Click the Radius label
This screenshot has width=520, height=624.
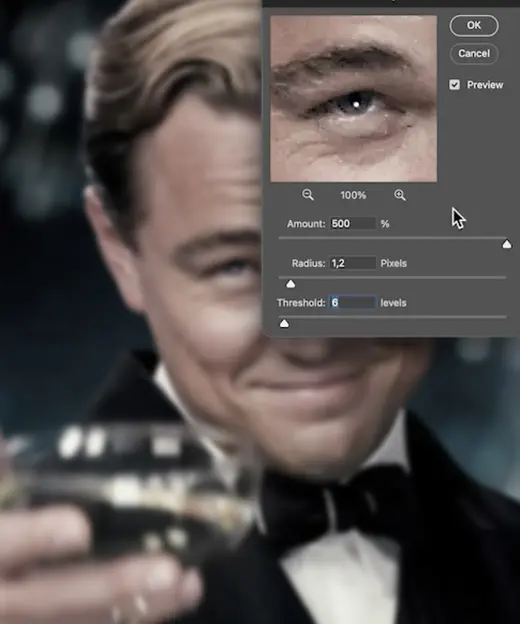coord(308,263)
